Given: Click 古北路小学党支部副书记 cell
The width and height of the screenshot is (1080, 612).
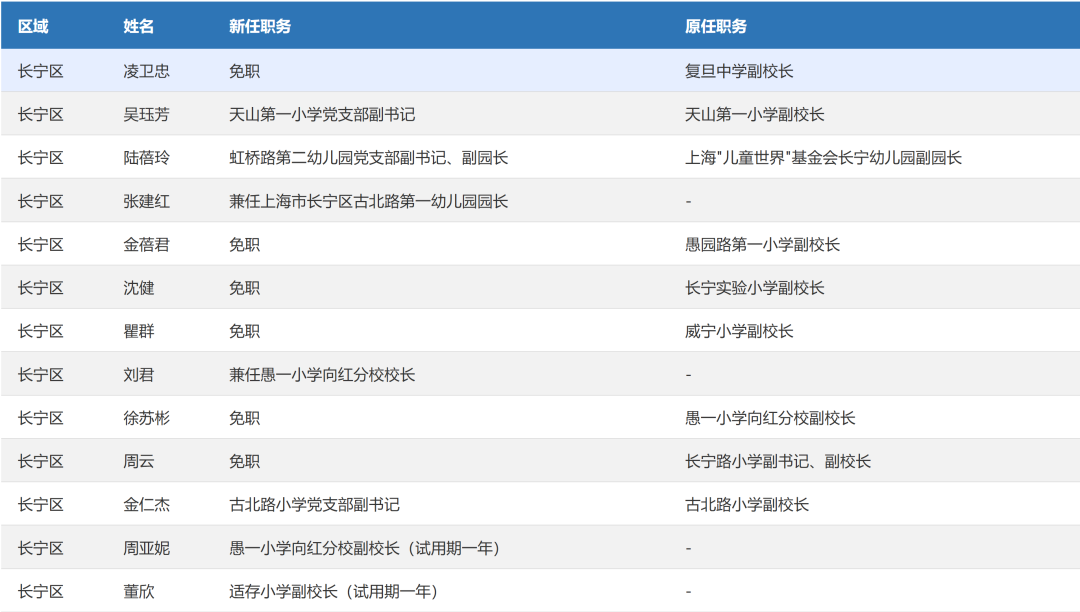Looking at the screenshot, I should [314, 505].
